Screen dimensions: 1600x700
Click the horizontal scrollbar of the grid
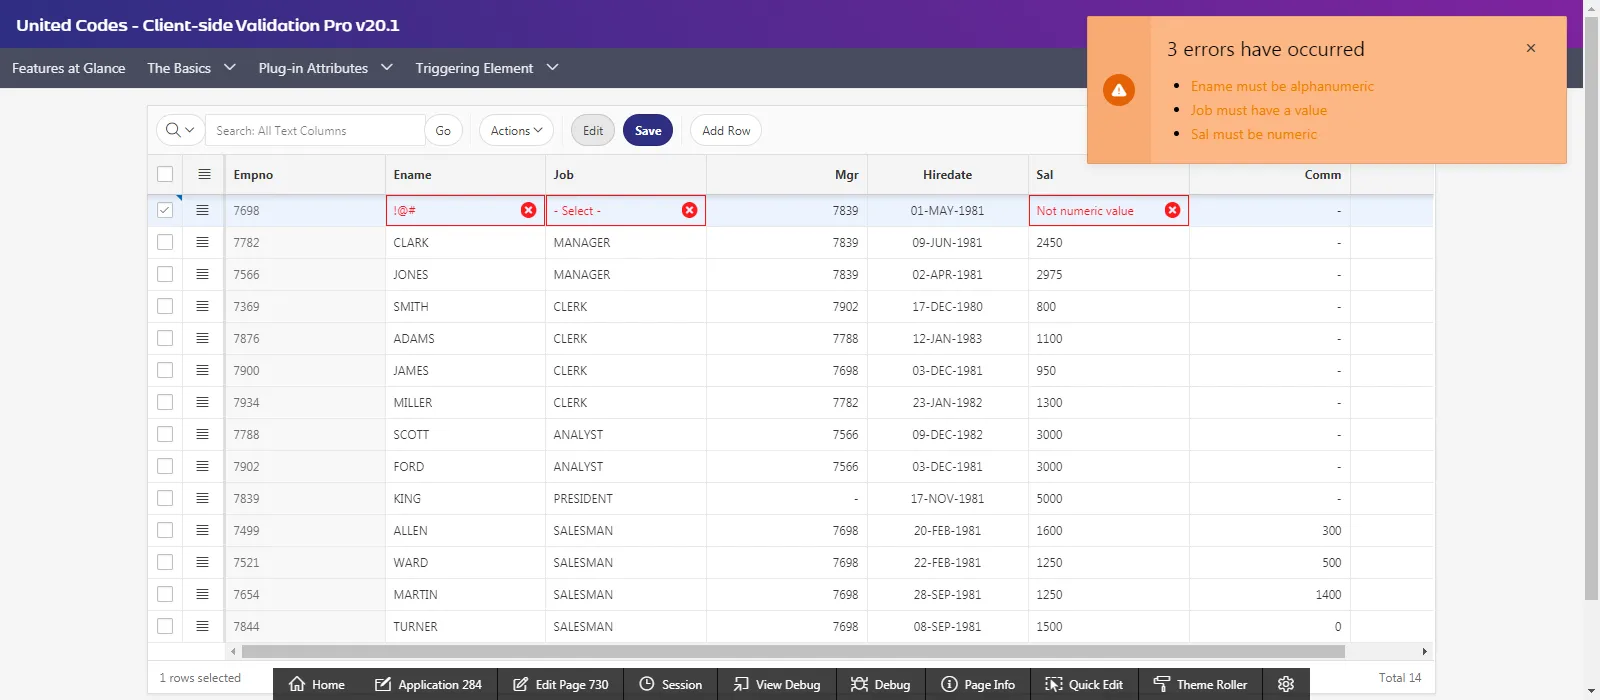(792, 651)
